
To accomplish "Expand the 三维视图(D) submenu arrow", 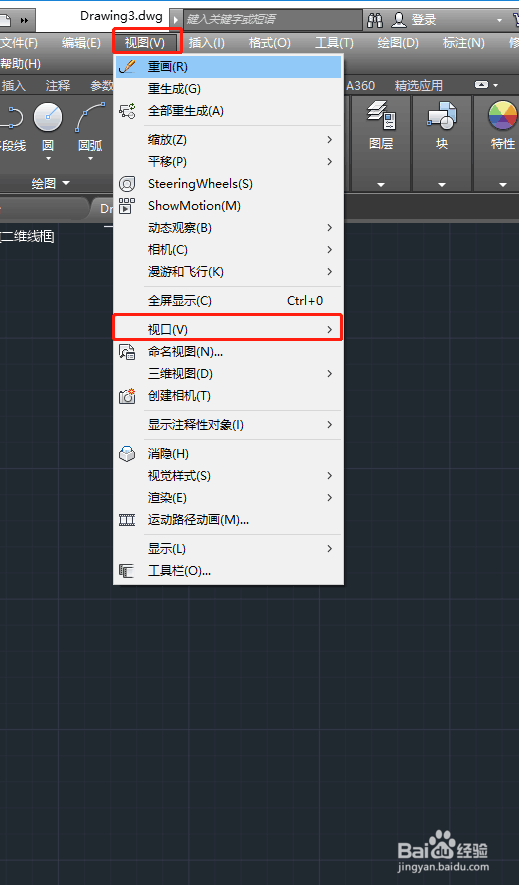I will click(330, 374).
